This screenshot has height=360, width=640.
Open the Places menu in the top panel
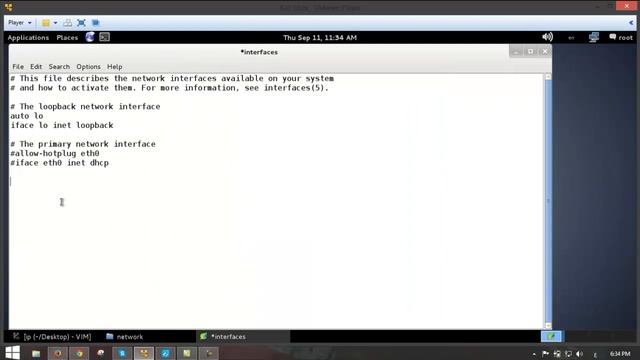[x=67, y=38]
